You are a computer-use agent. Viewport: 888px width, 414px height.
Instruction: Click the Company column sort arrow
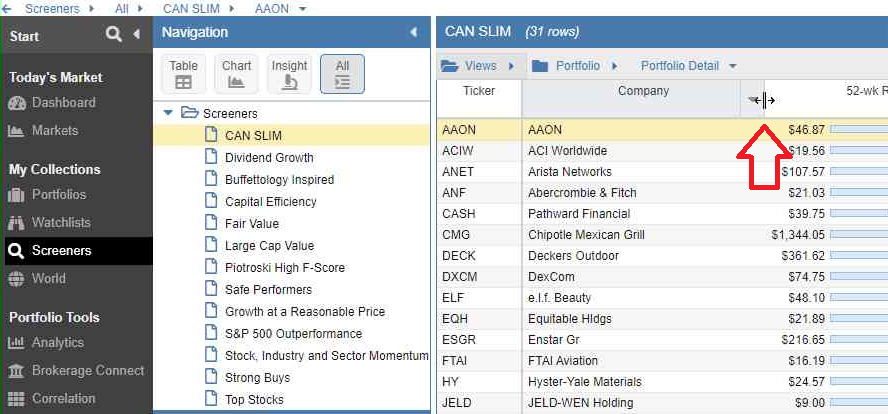point(752,101)
